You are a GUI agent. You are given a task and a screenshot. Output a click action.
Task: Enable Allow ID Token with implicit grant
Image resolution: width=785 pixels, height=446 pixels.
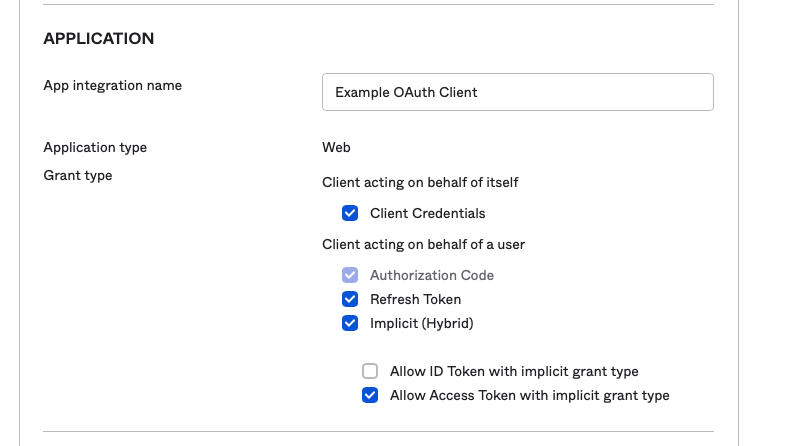(370, 371)
